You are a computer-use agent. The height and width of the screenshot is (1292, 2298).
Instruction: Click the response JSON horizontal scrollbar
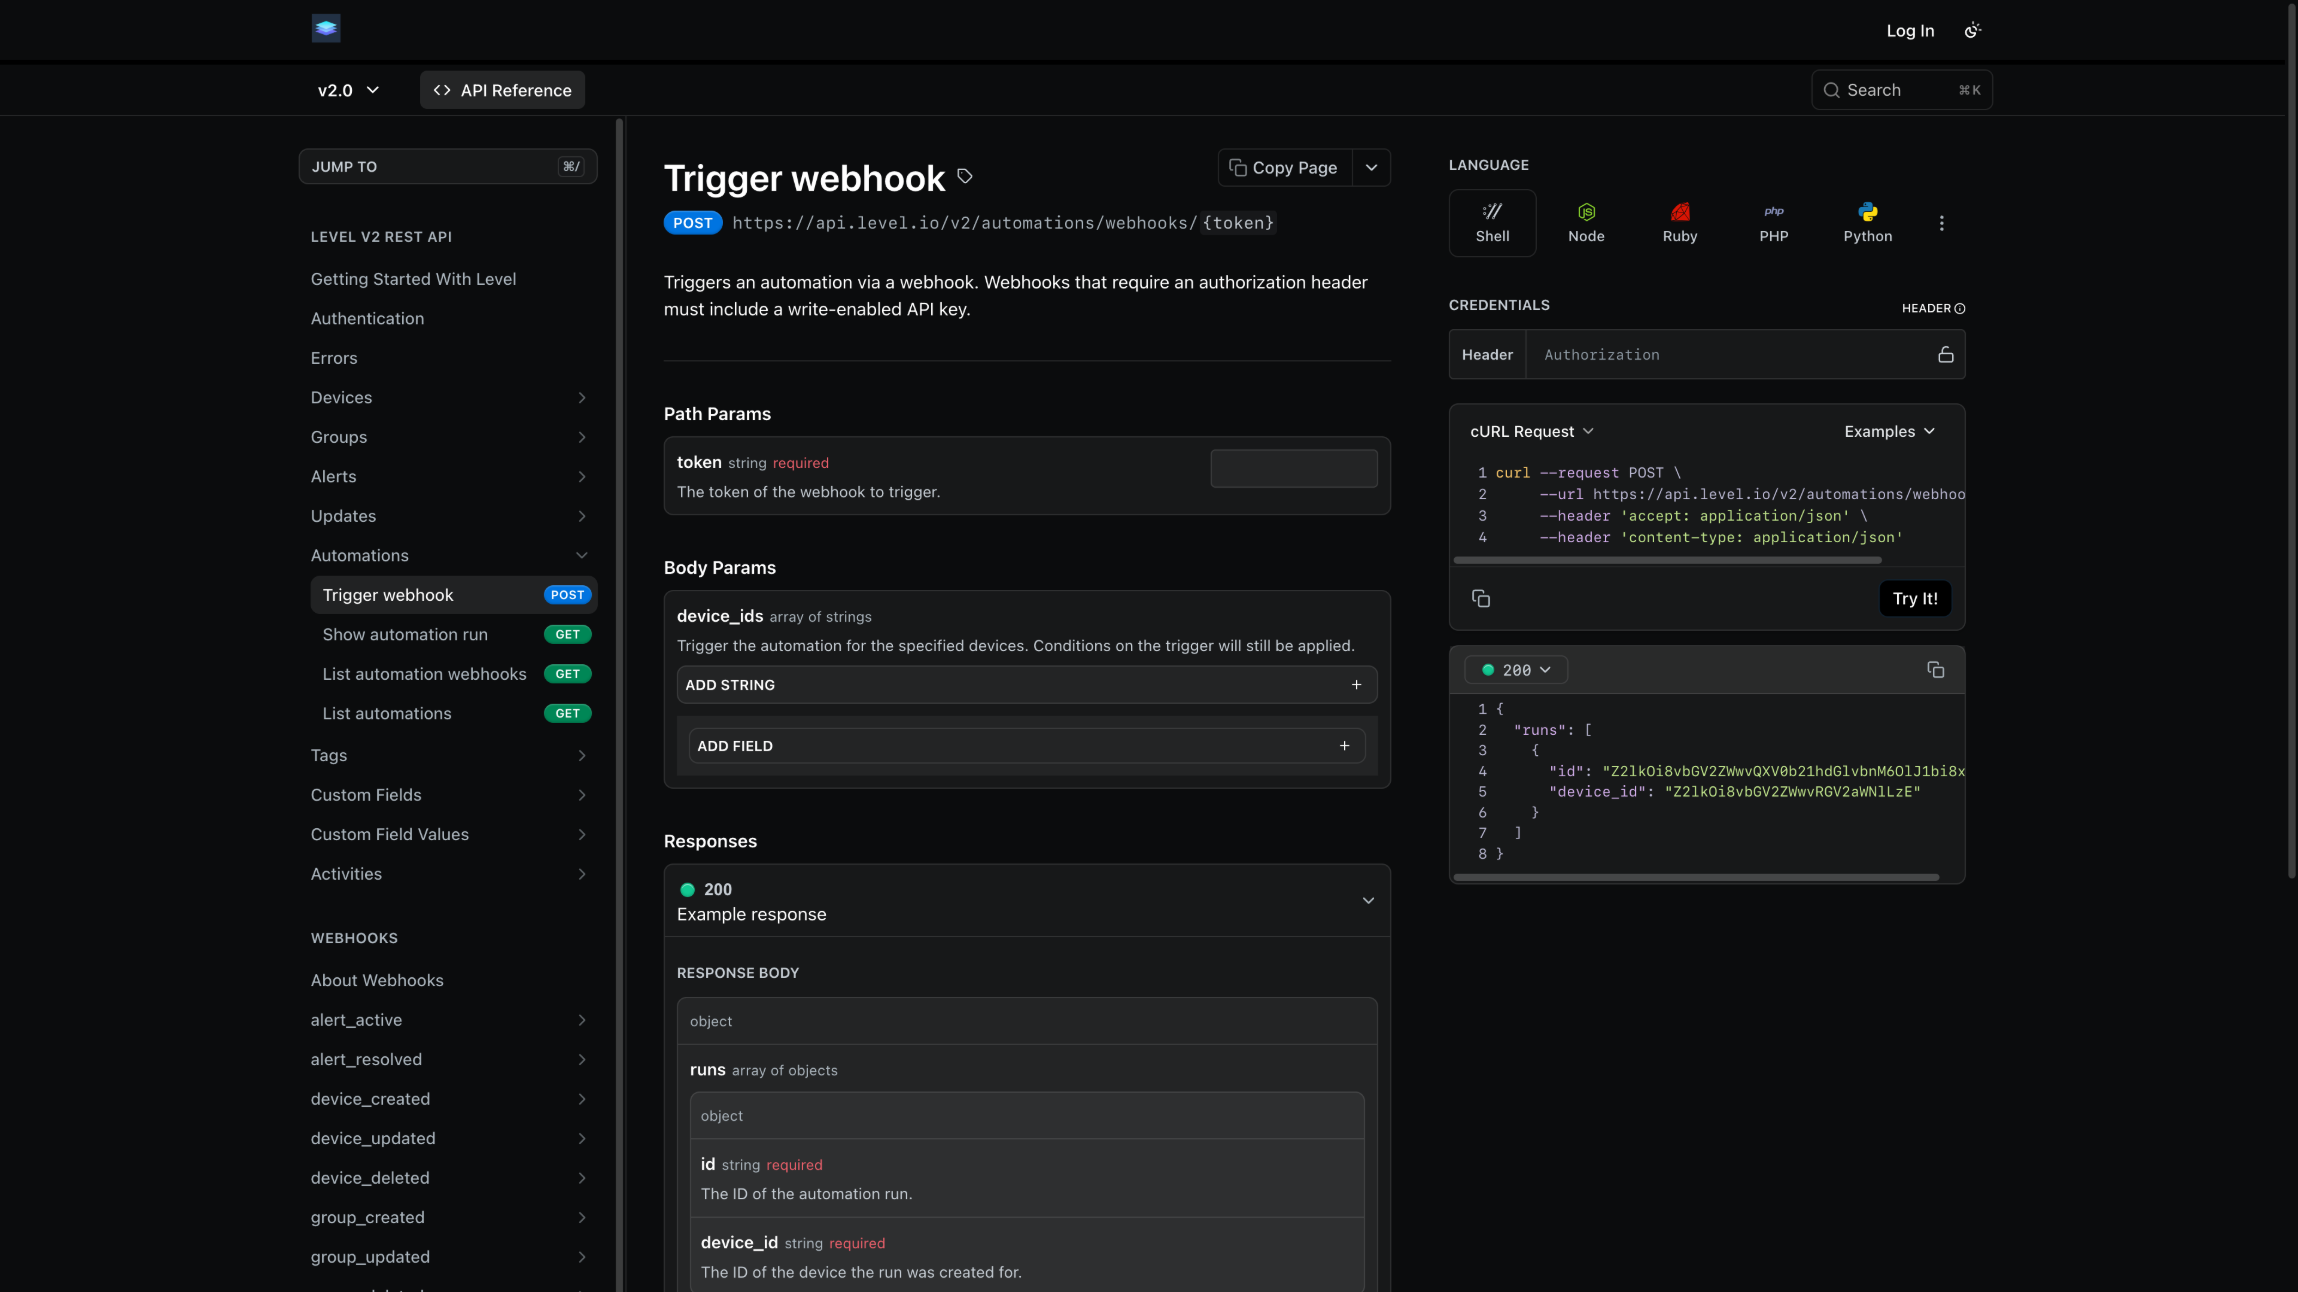(x=1696, y=877)
